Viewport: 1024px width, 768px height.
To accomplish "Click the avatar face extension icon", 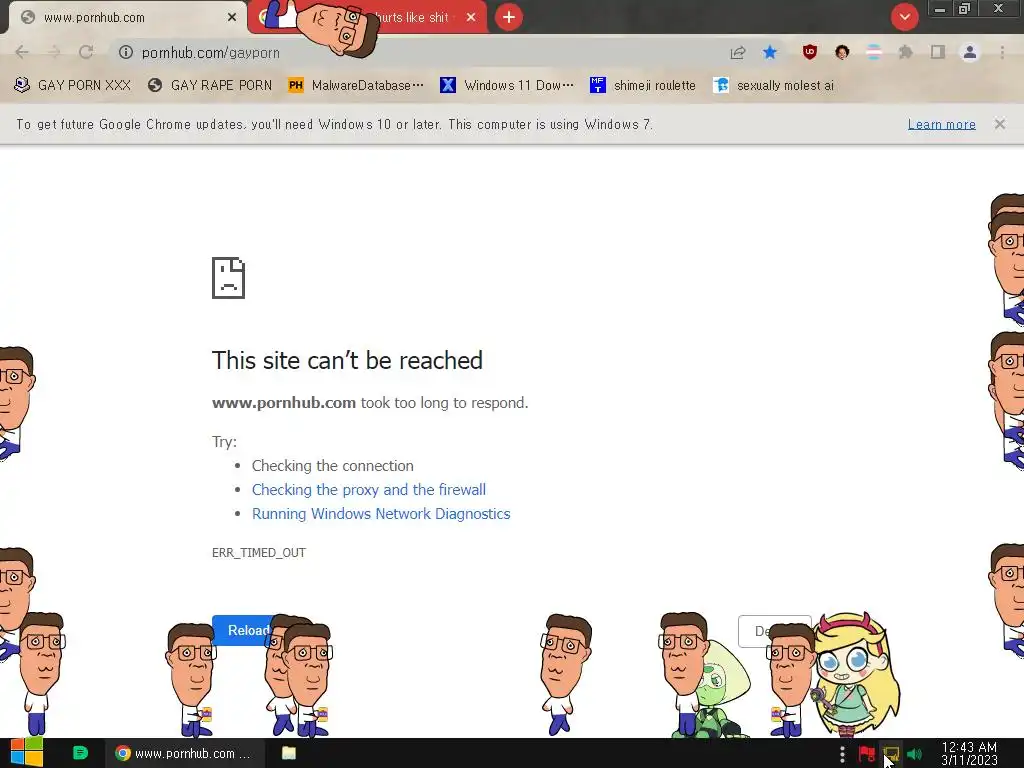I will pyautogui.click(x=842, y=52).
